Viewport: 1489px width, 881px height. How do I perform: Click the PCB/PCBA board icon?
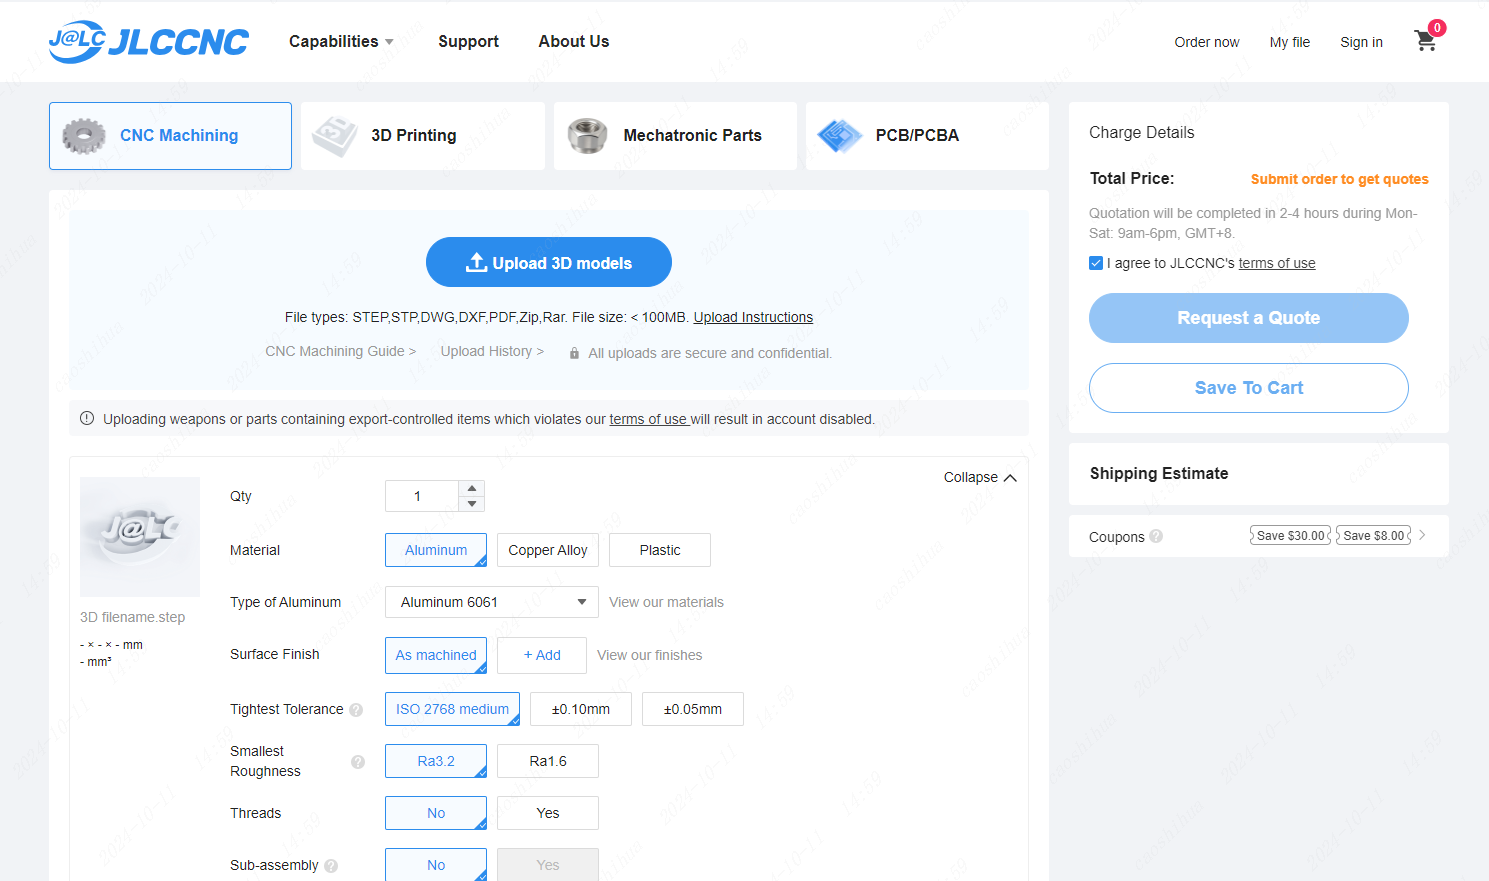(840, 136)
